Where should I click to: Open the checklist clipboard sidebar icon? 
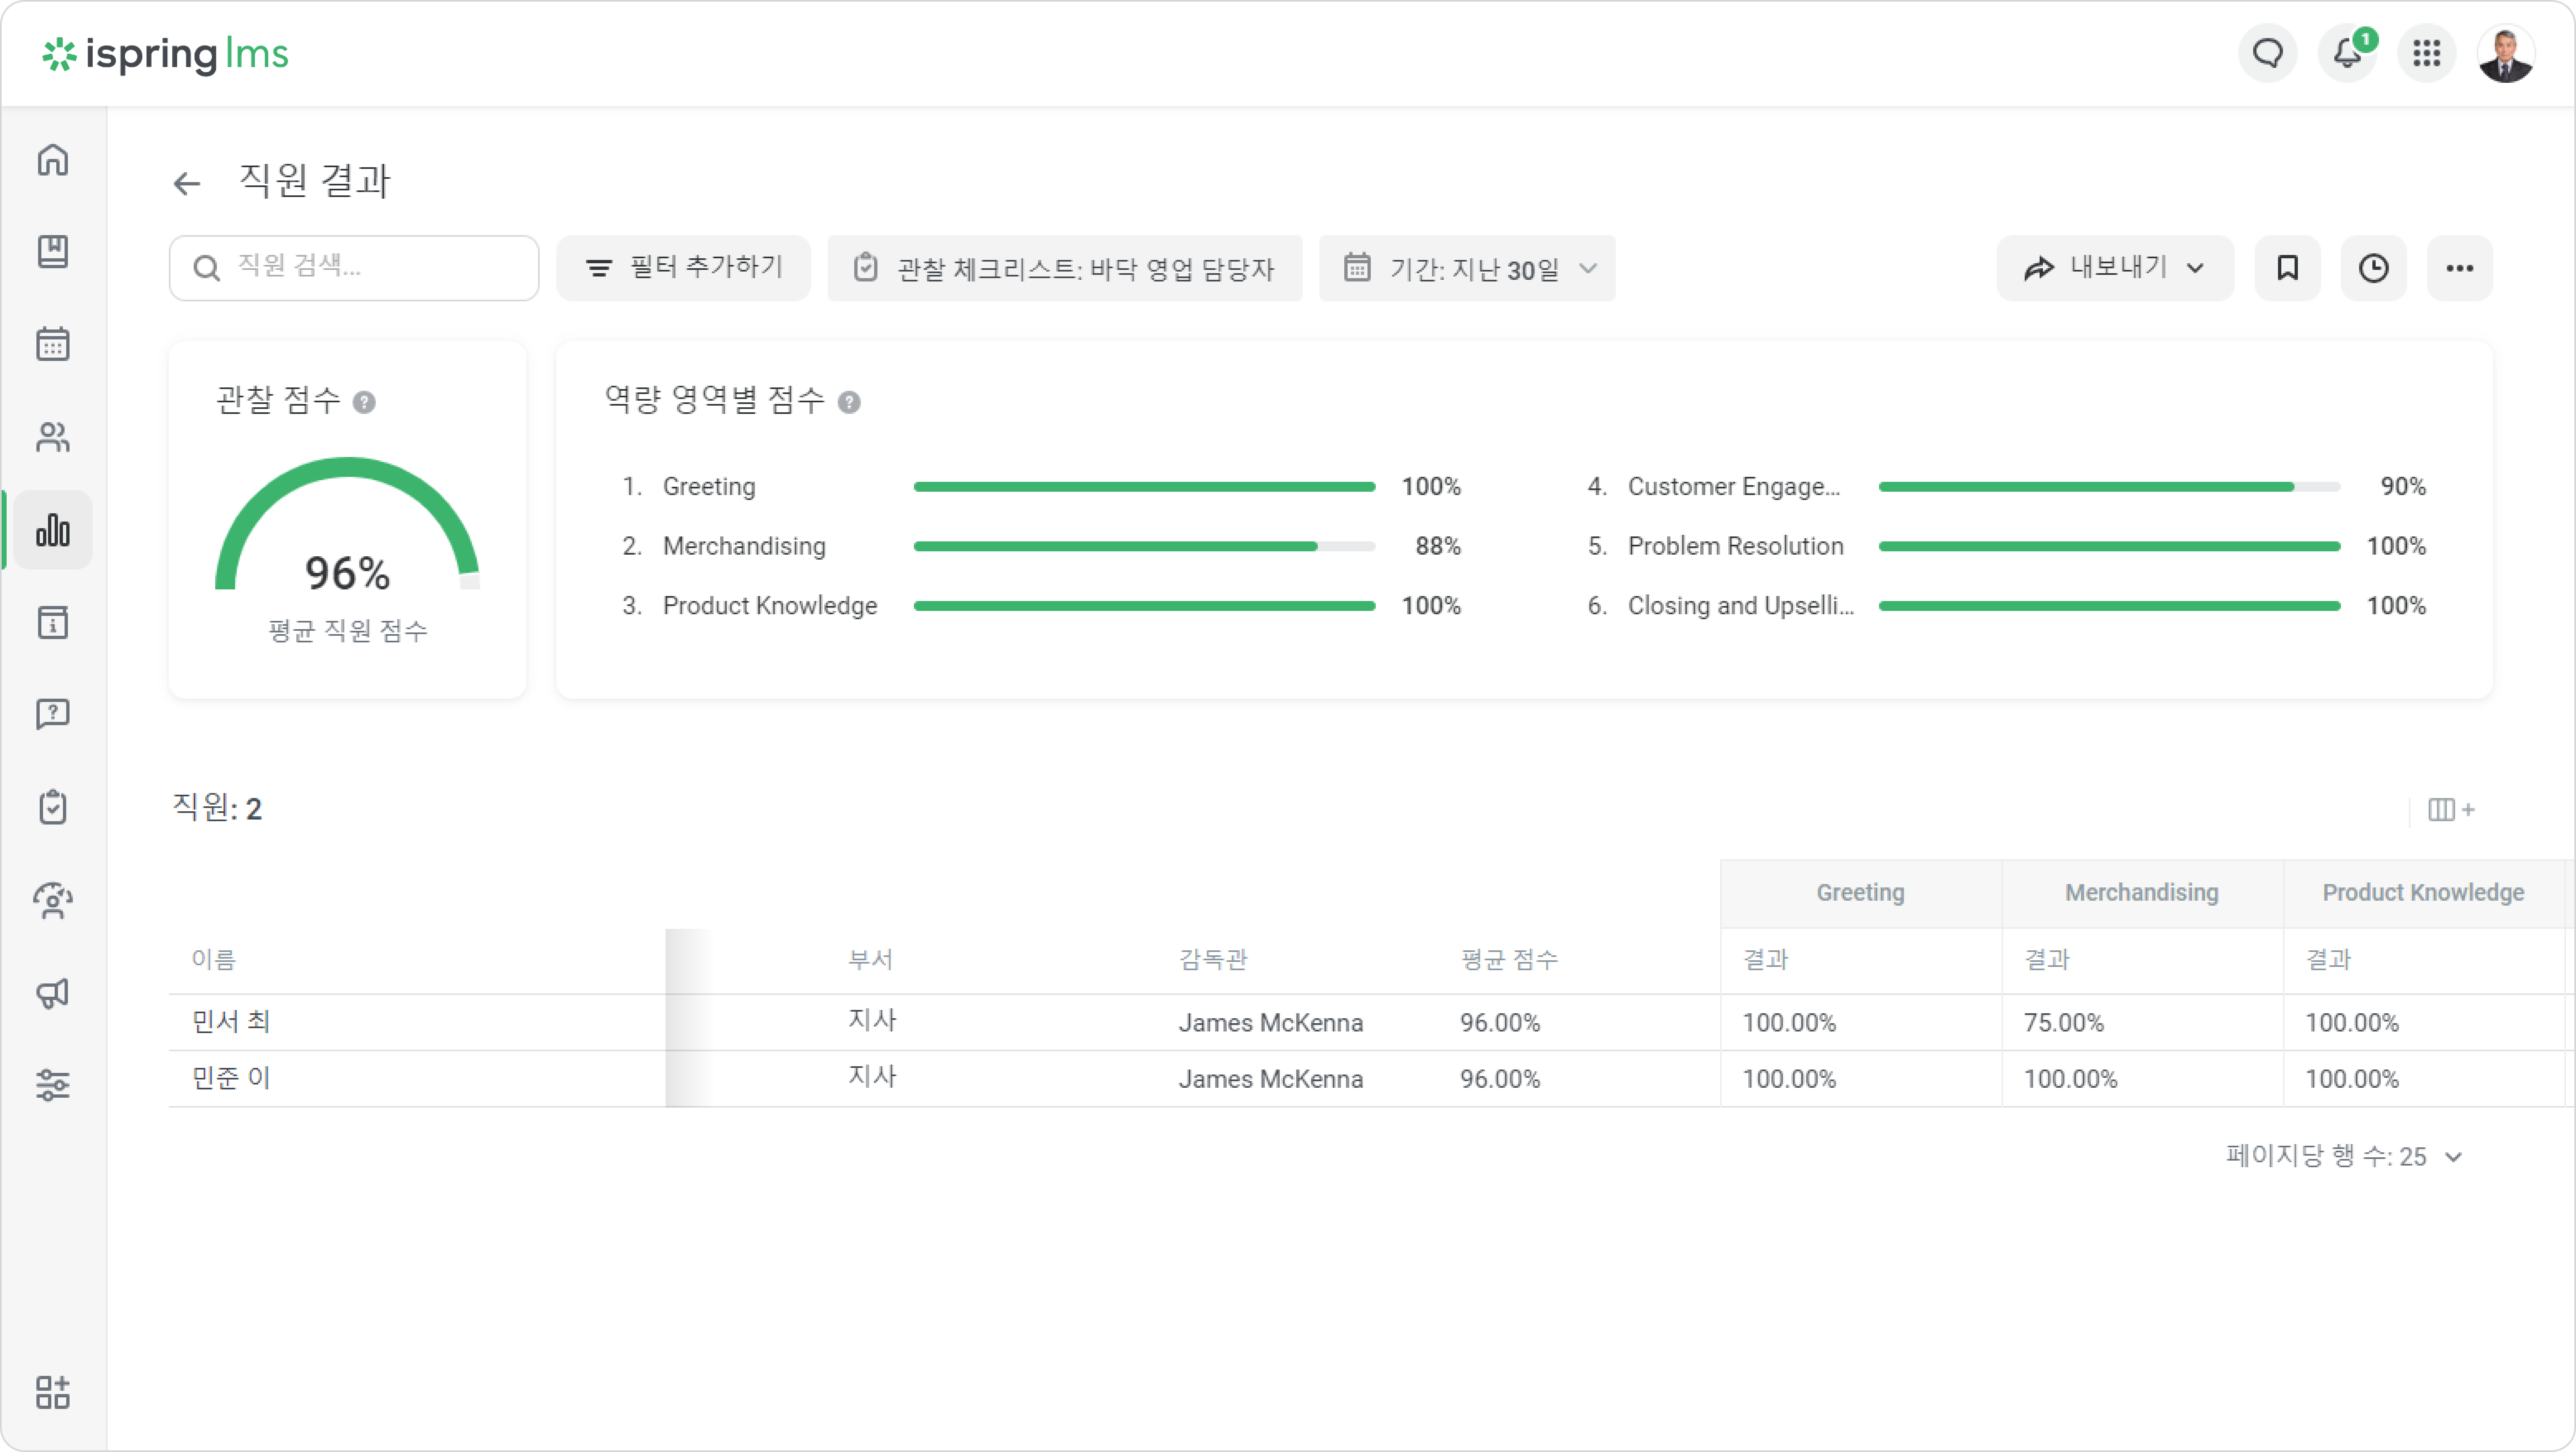53,807
